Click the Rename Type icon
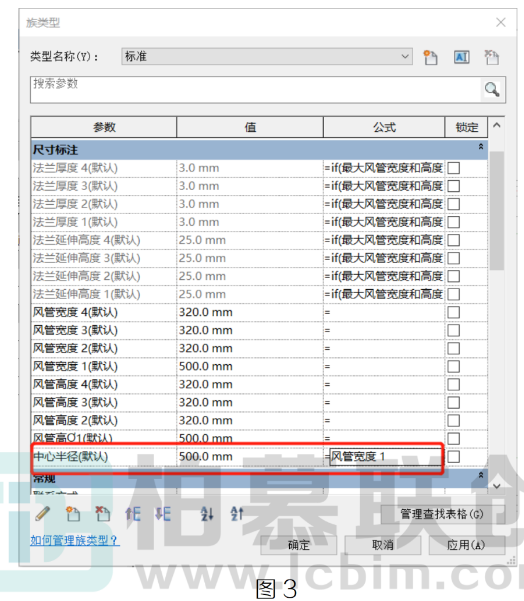The height and width of the screenshot is (601, 524). click(462, 57)
